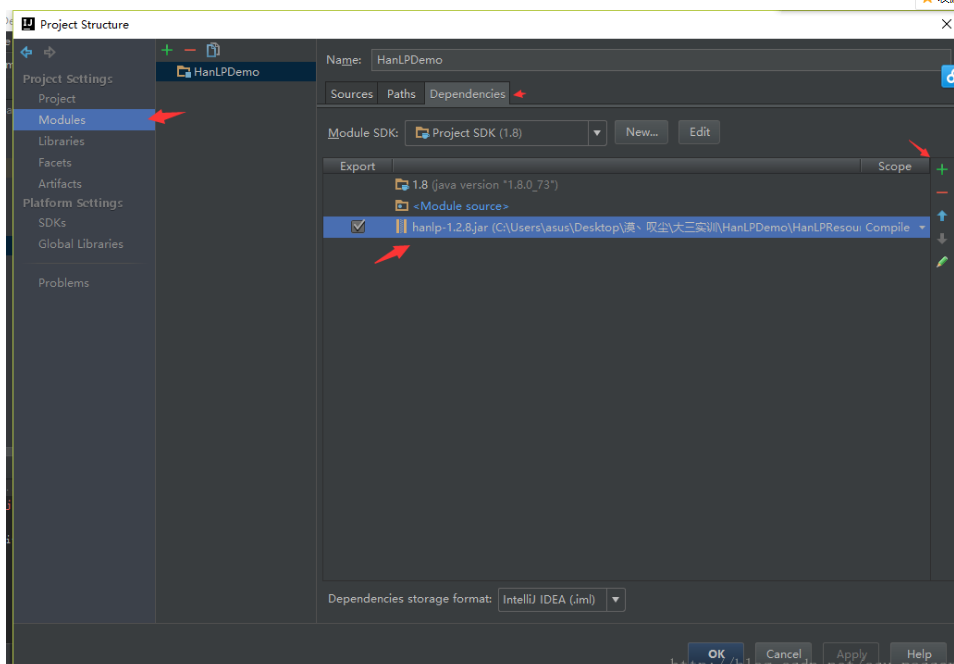The image size is (954, 664).
Task: Click the 1.8 JDK folder icon
Action: pos(402,184)
